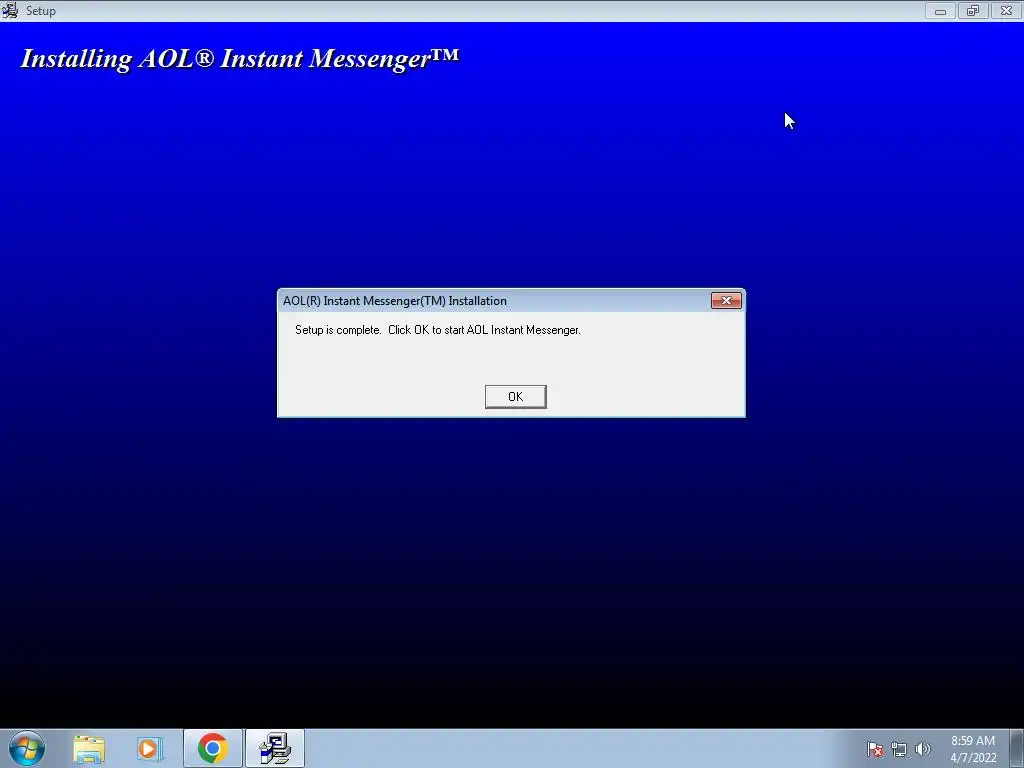The image size is (1024, 768).
Task: Close the Setup window
Action: (1006, 11)
